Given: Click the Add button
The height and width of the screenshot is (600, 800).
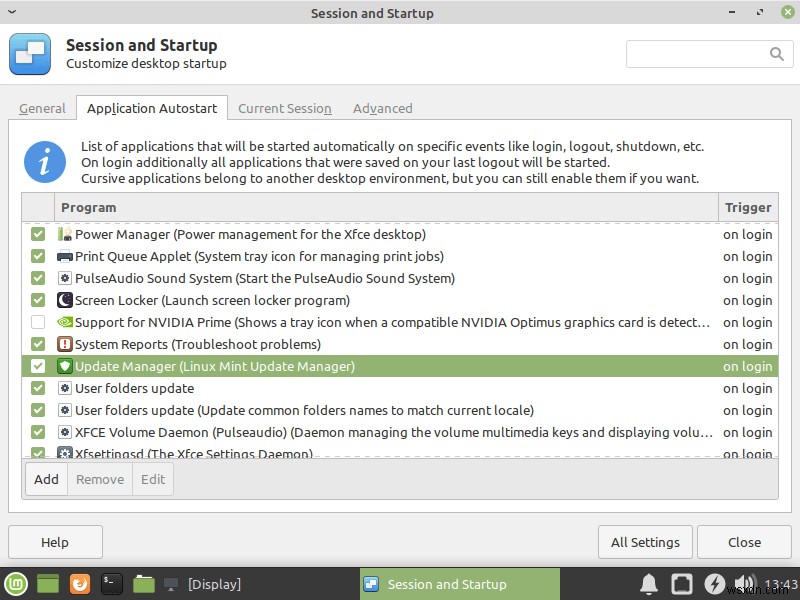Looking at the screenshot, I should coord(46,479).
